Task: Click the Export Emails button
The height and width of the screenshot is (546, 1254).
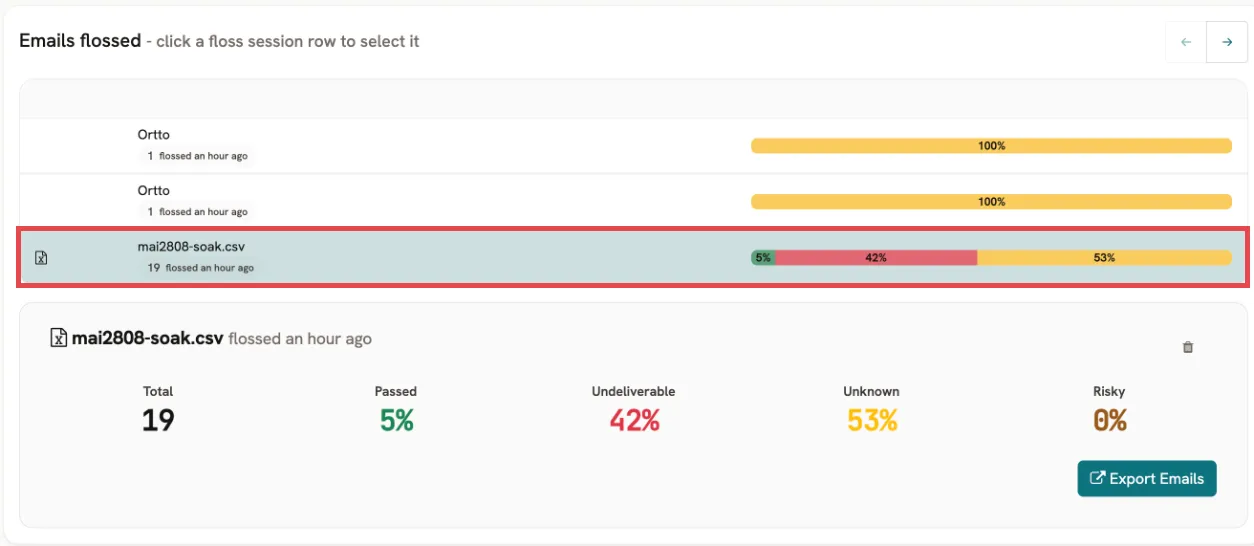Action: (1146, 478)
